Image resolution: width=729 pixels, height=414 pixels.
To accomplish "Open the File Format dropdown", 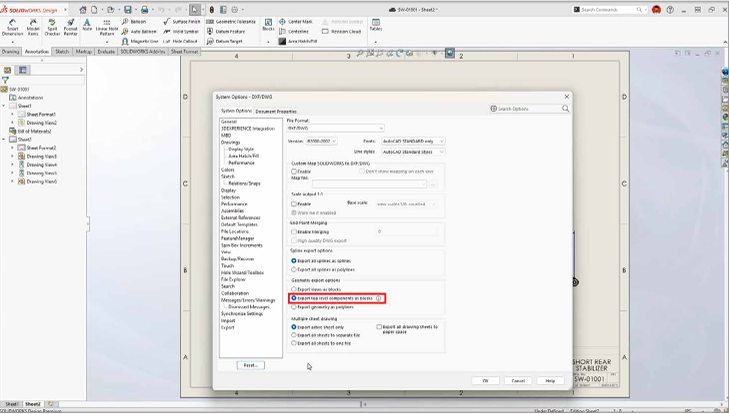I will [x=335, y=128].
